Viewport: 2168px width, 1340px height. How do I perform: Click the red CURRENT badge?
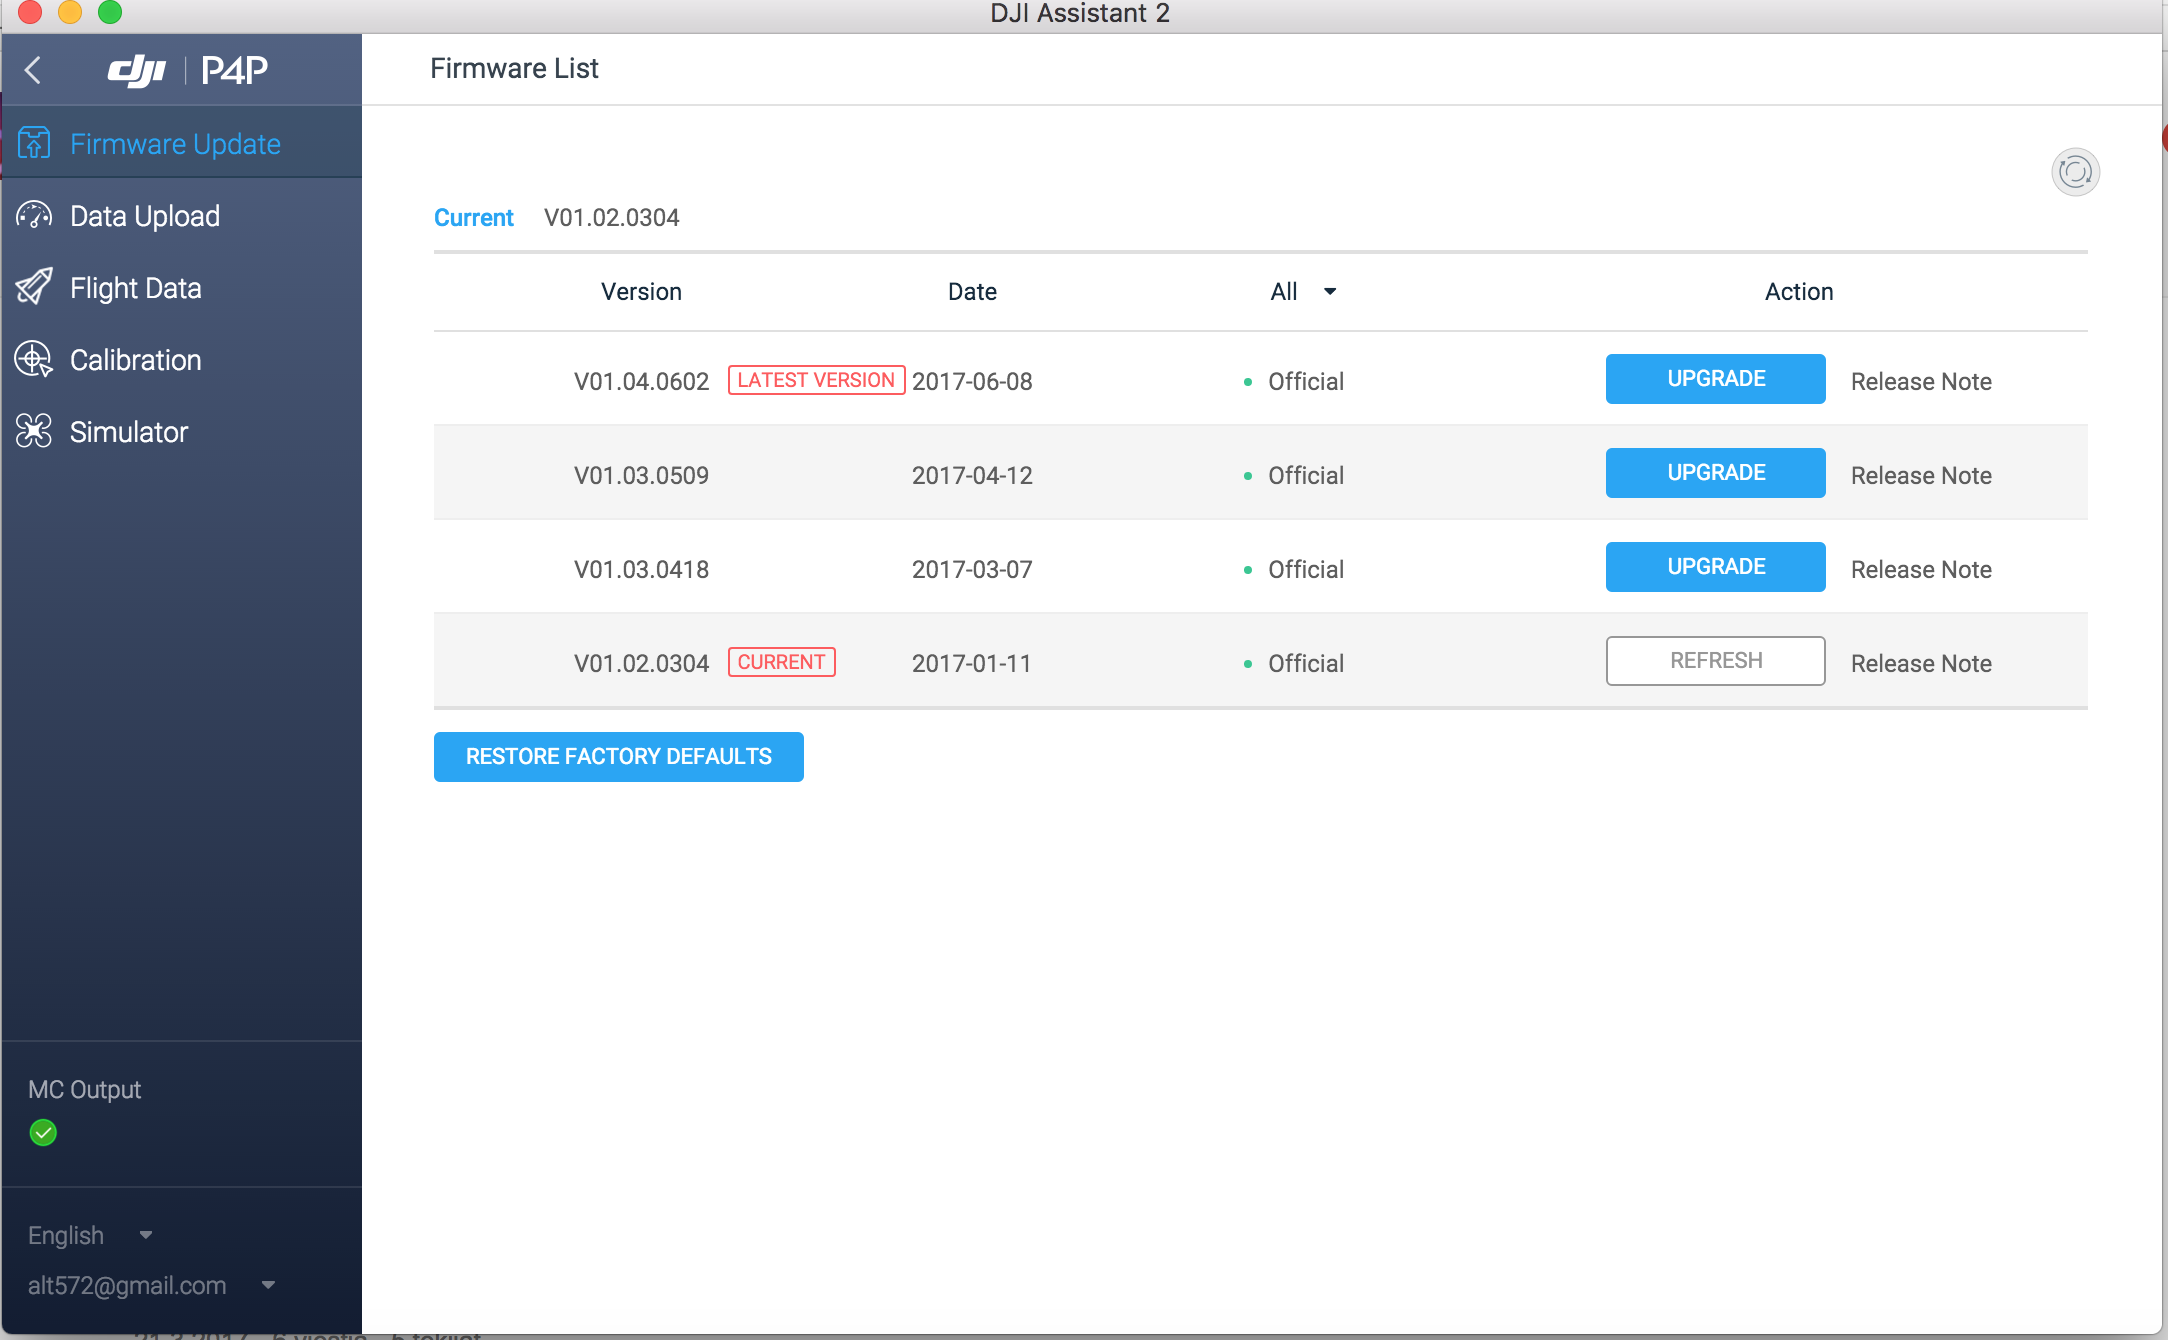(781, 662)
